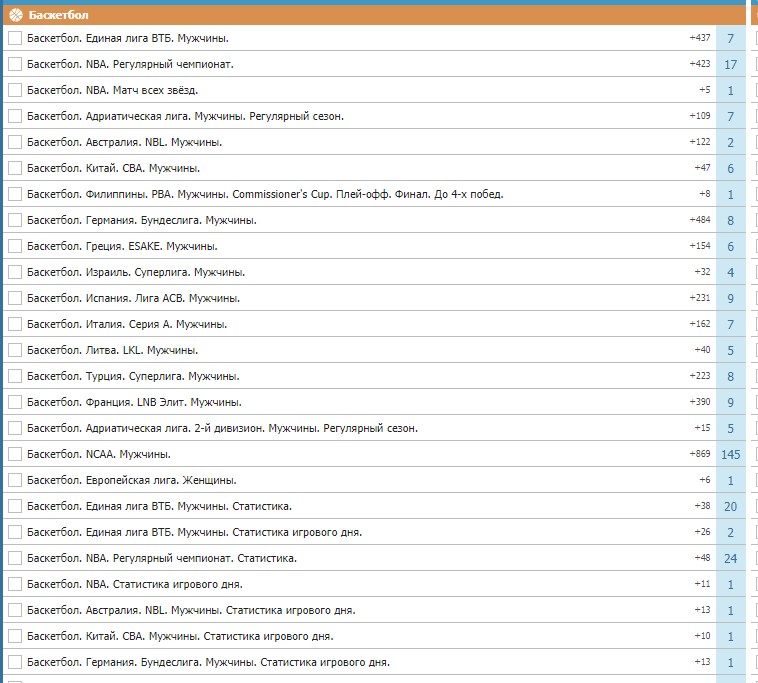
Task: Enable checkbox for Адриатическая лига. Мужчины. Регулярный сезон.
Action: [15, 116]
